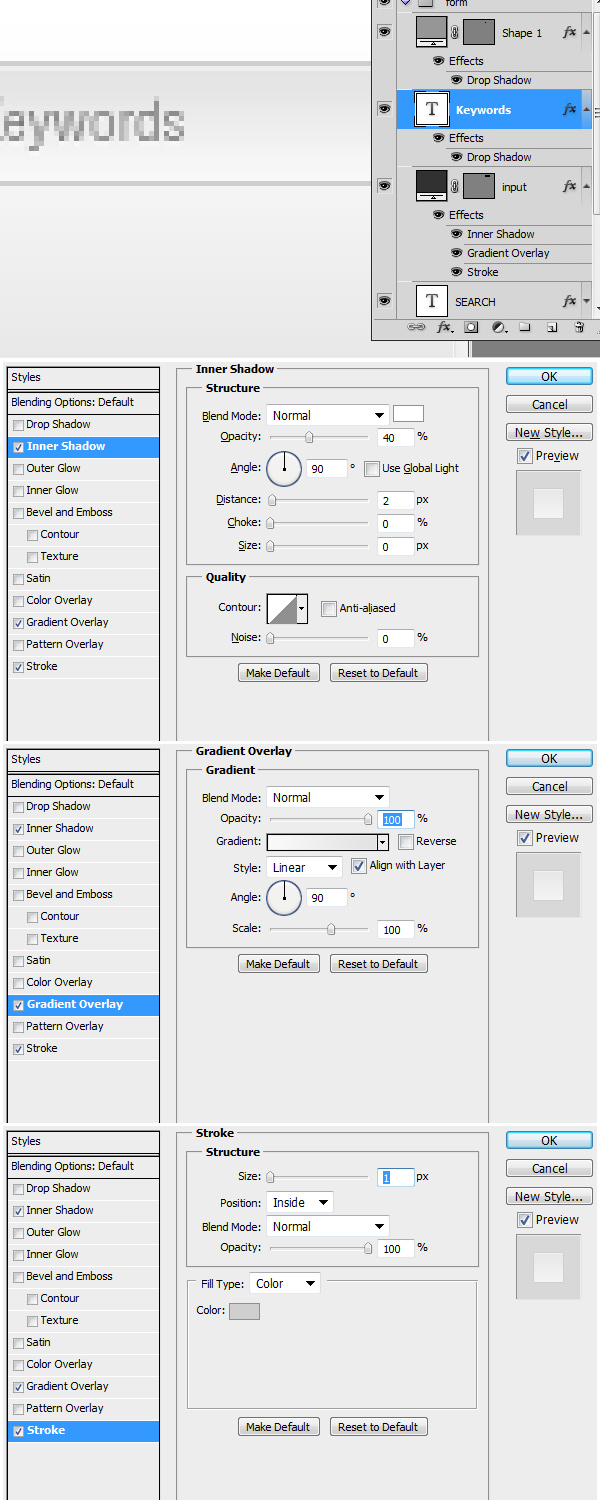Click the Stroke Color swatch
The width and height of the screenshot is (600, 1500).
[x=244, y=1311]
